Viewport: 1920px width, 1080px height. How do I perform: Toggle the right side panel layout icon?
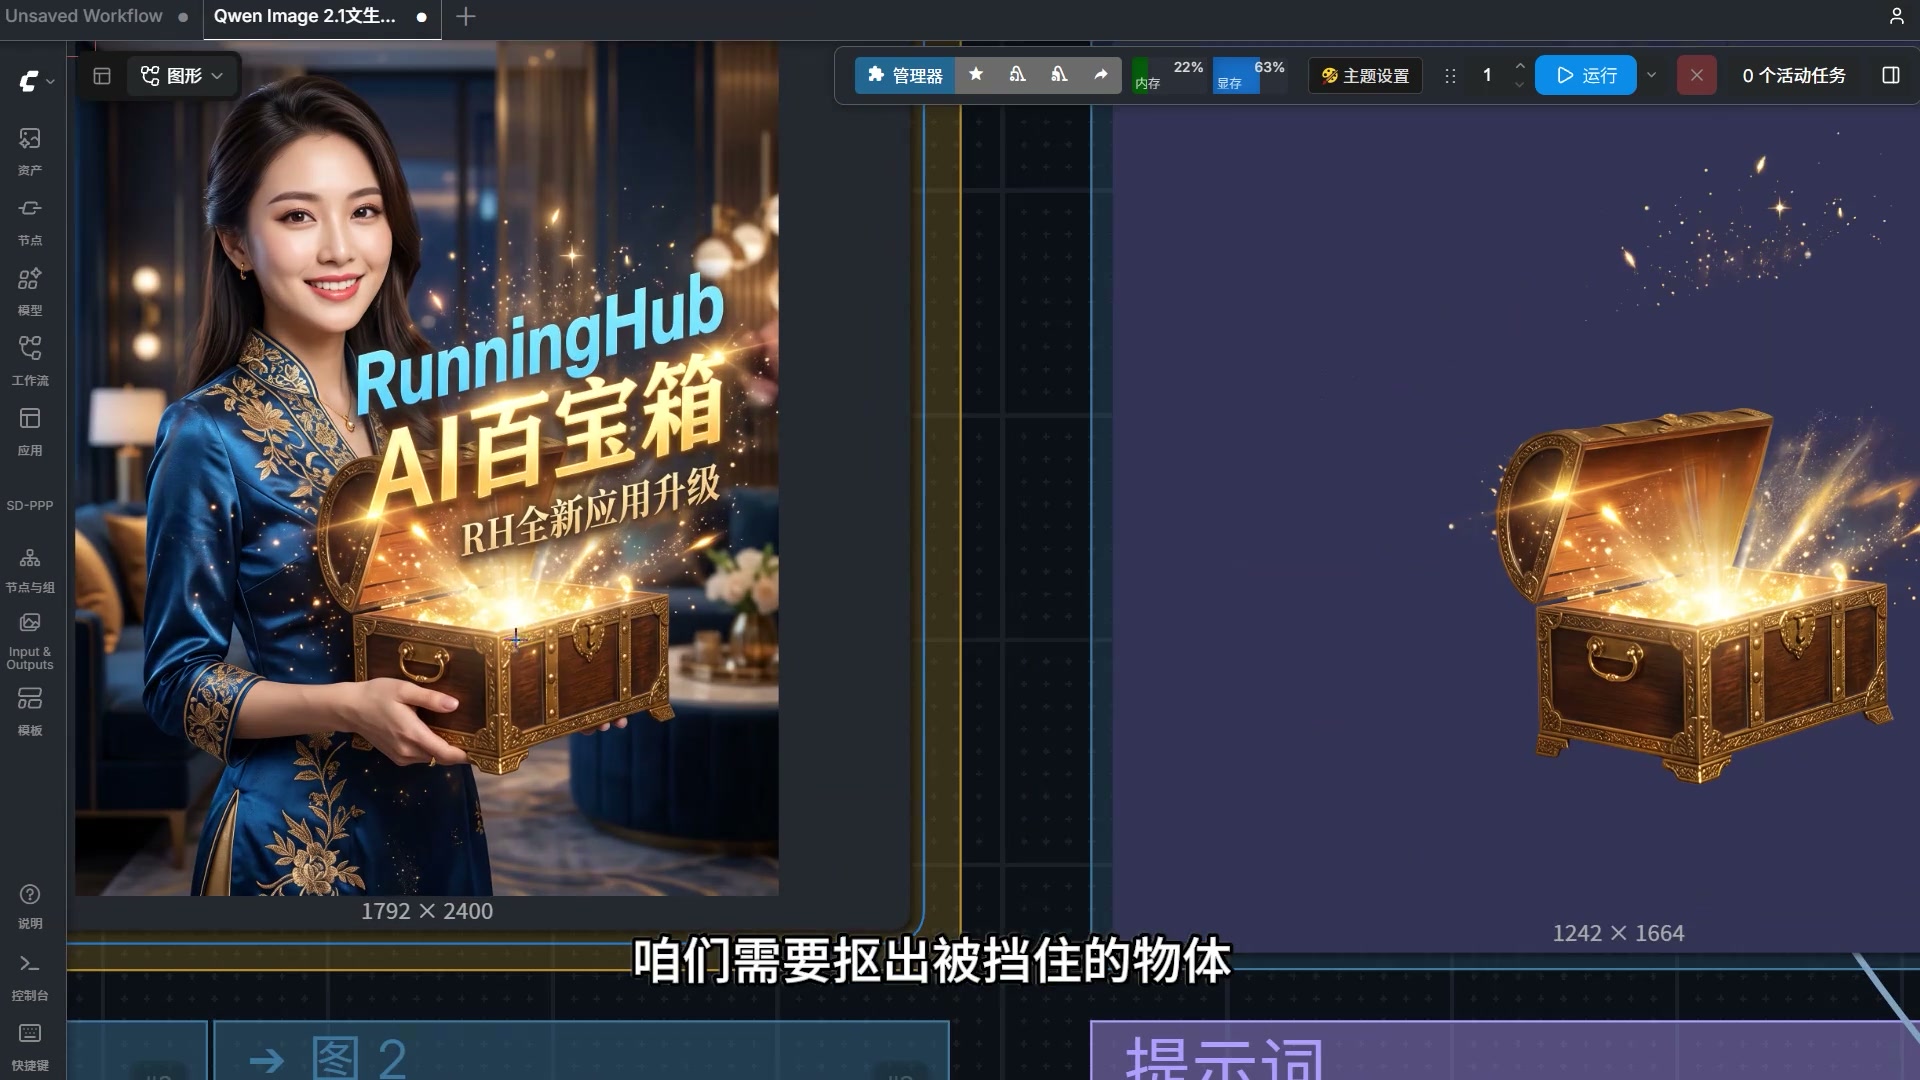pos(1890,75)
